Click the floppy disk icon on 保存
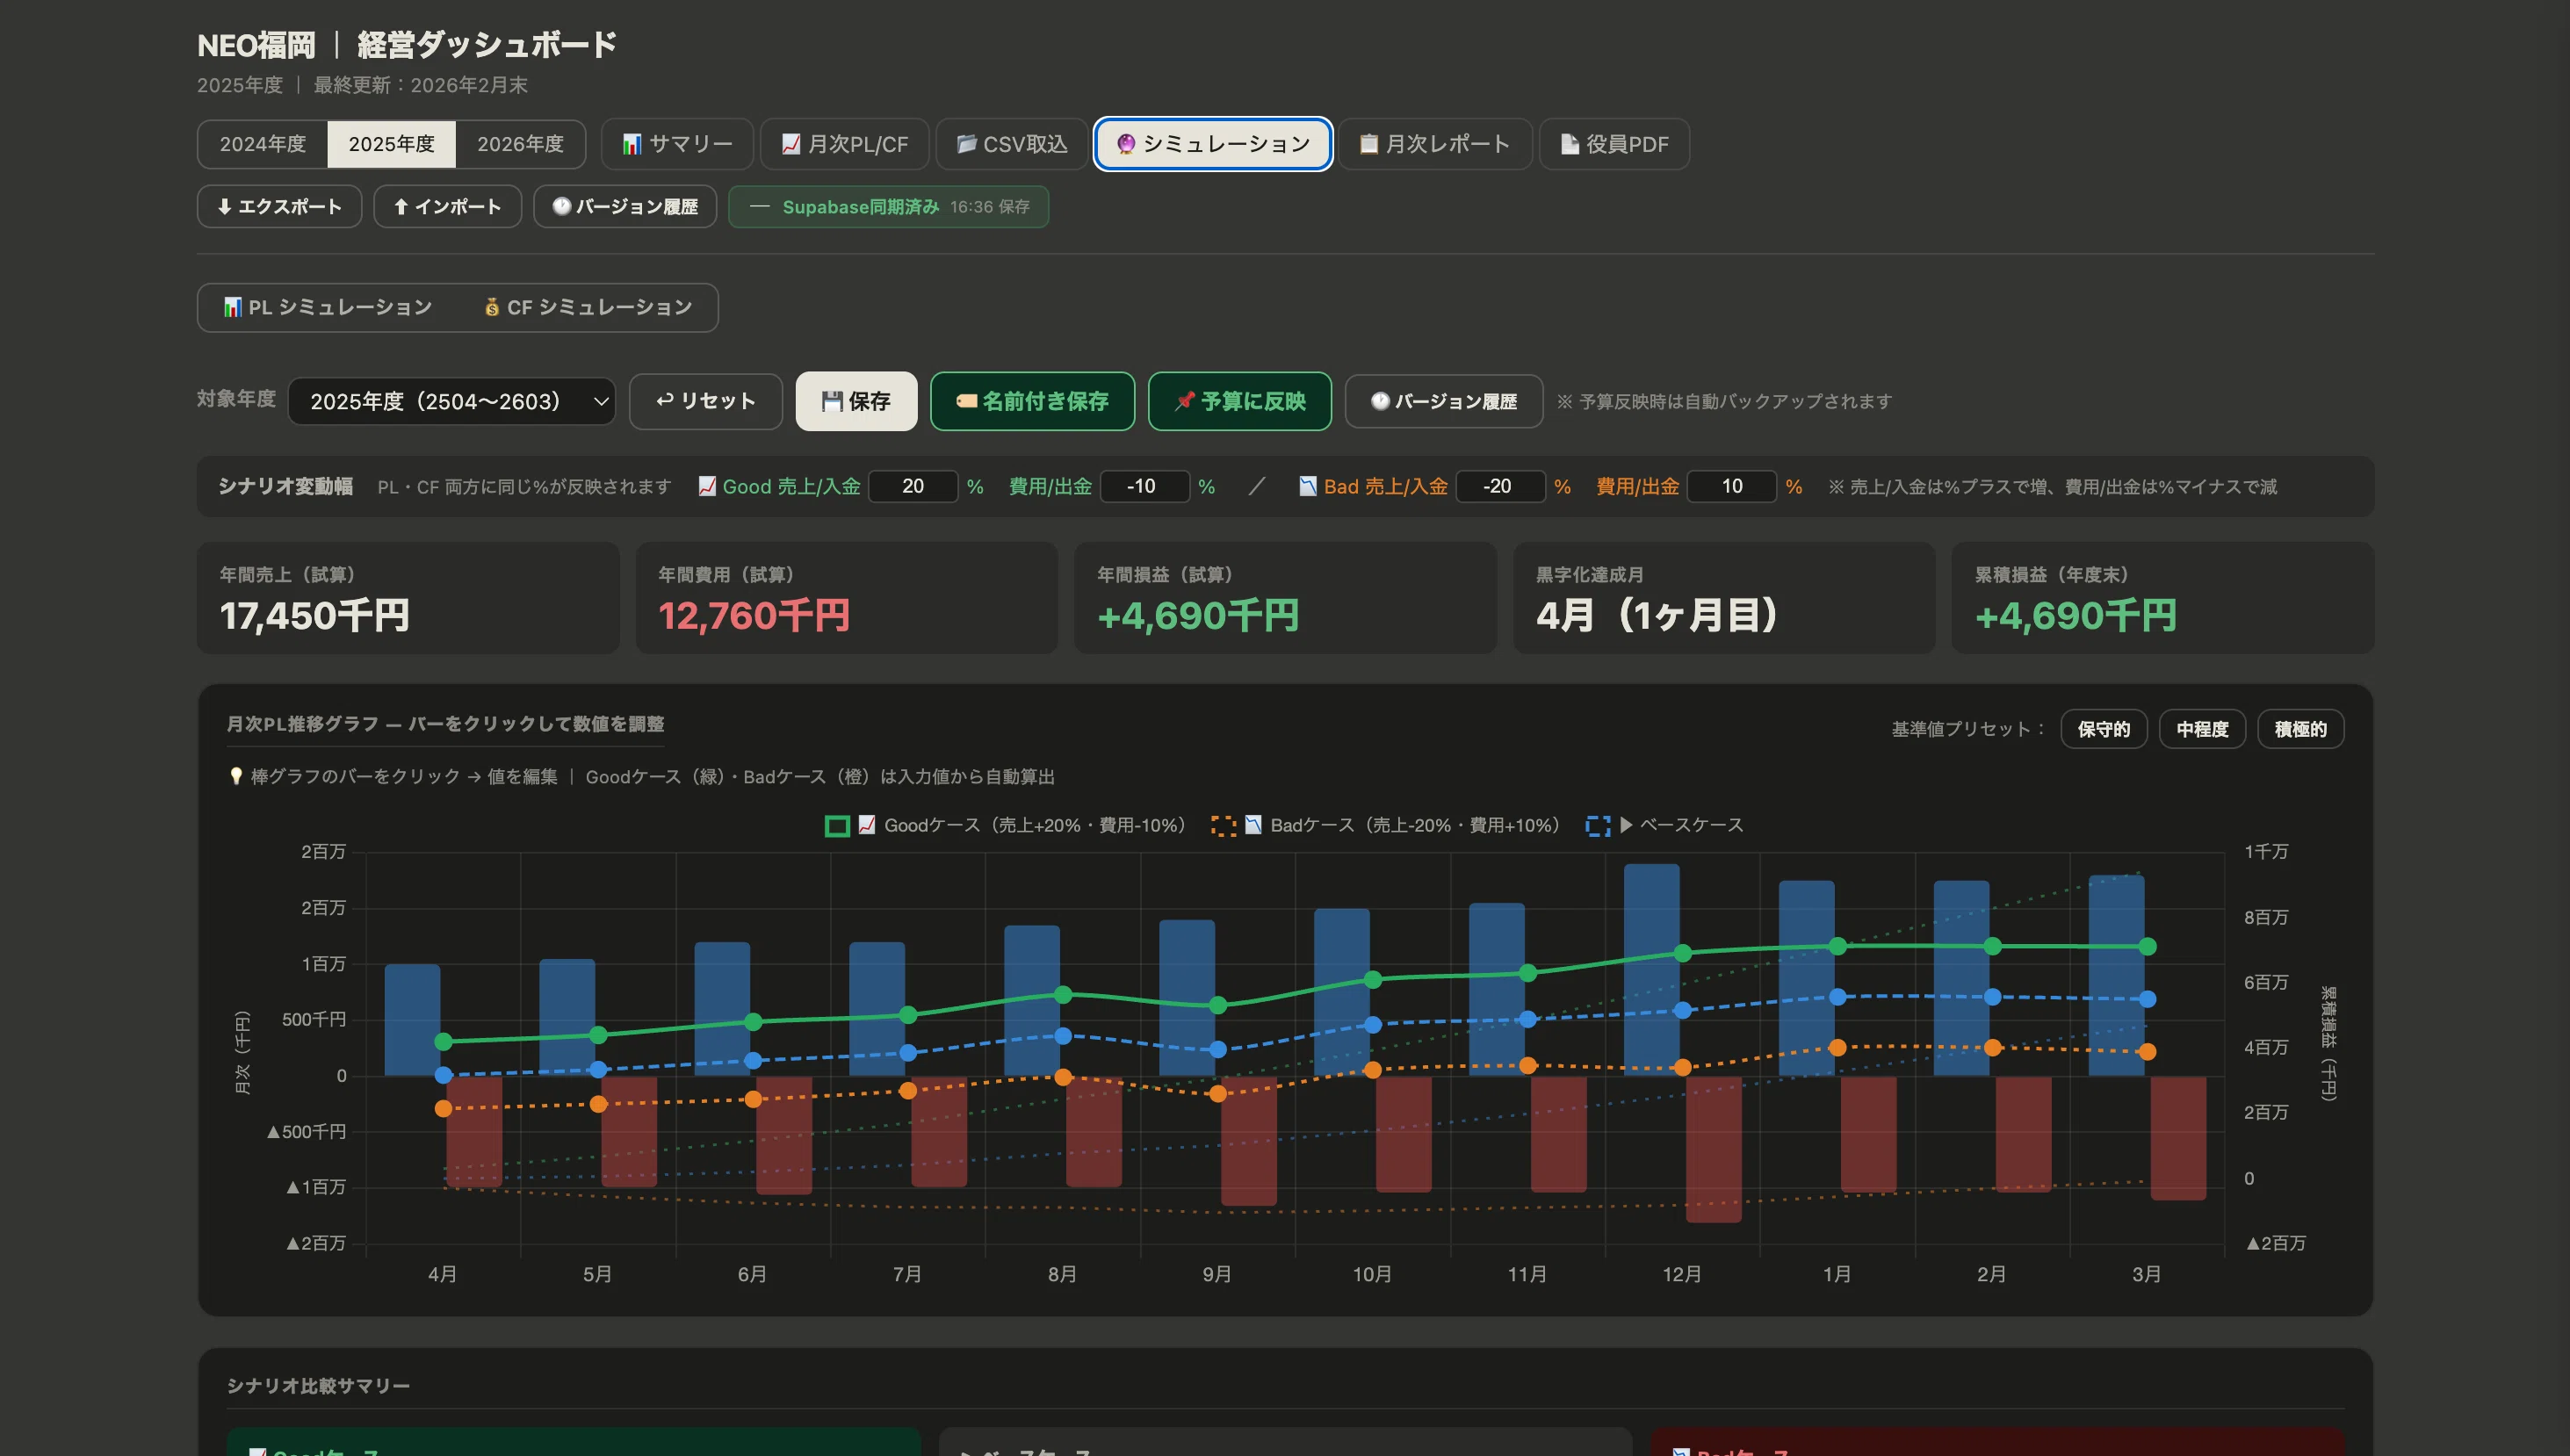Screen dimensions: 2570x1456 coord(832,401)
